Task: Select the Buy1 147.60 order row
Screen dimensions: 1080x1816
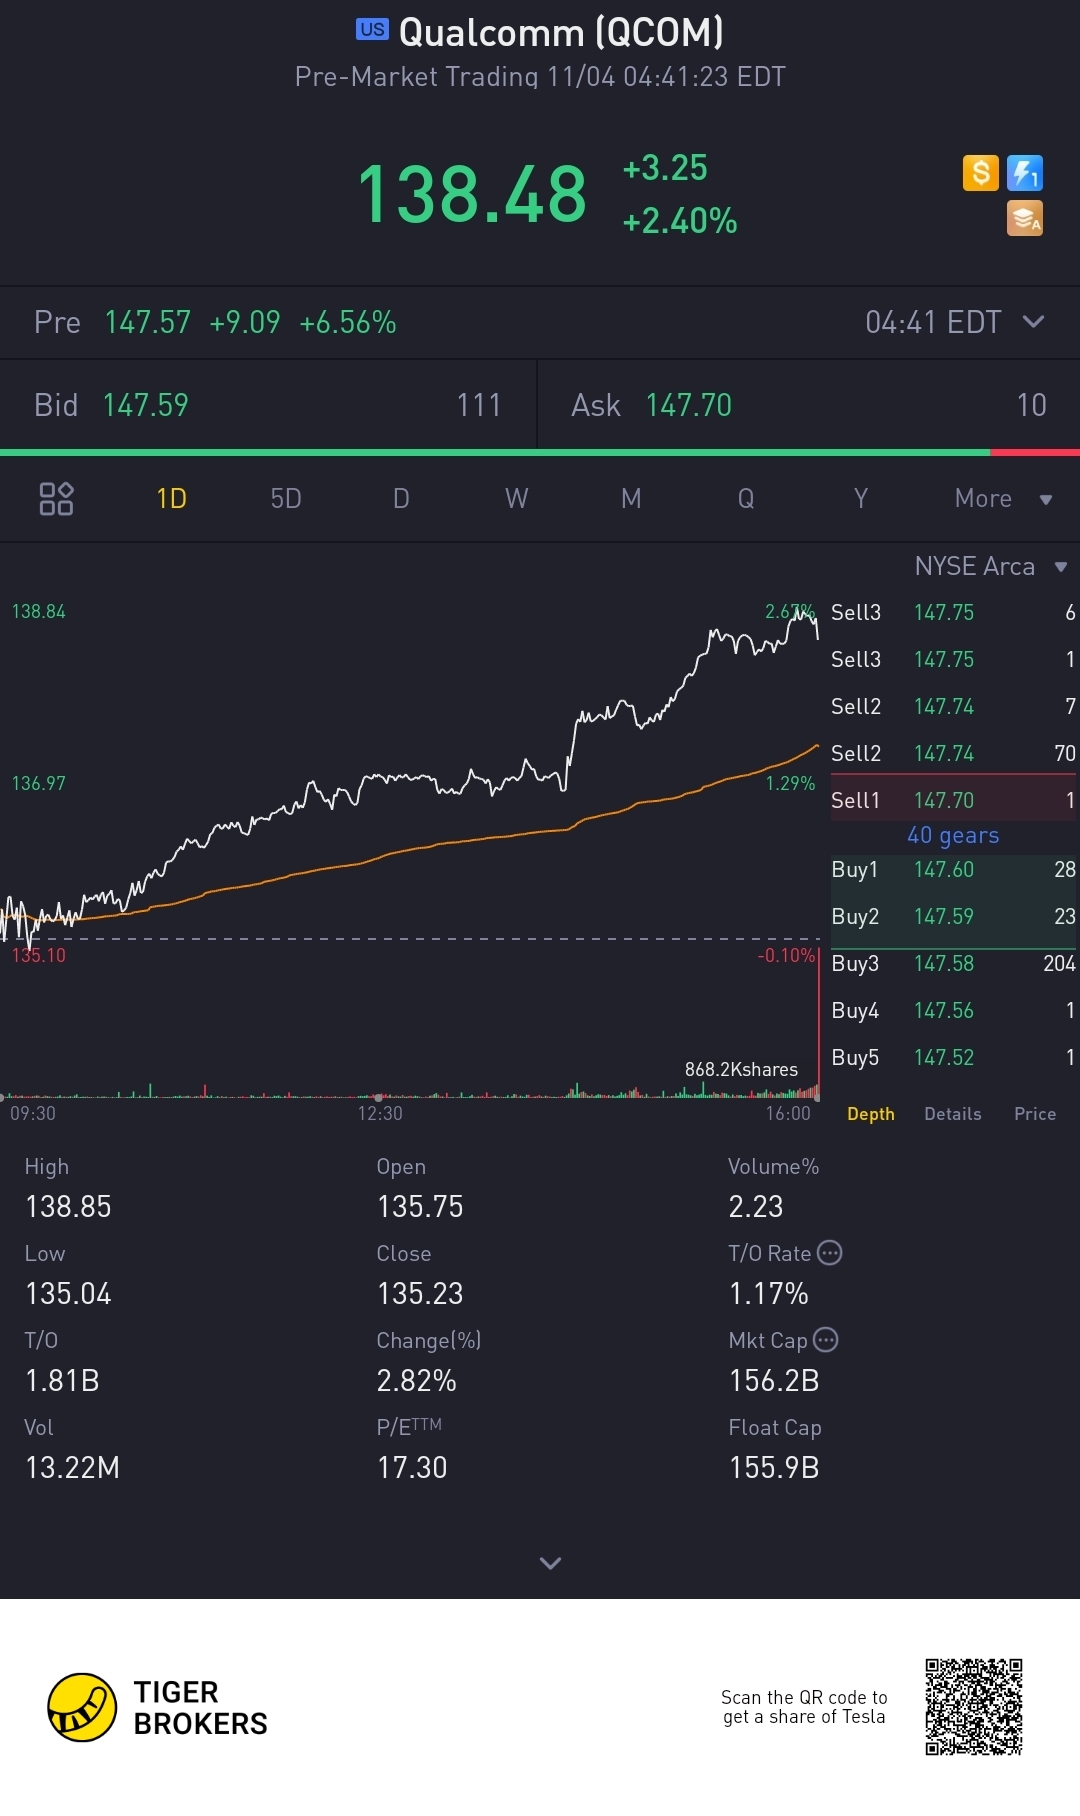Action: (x=953, y=869)
